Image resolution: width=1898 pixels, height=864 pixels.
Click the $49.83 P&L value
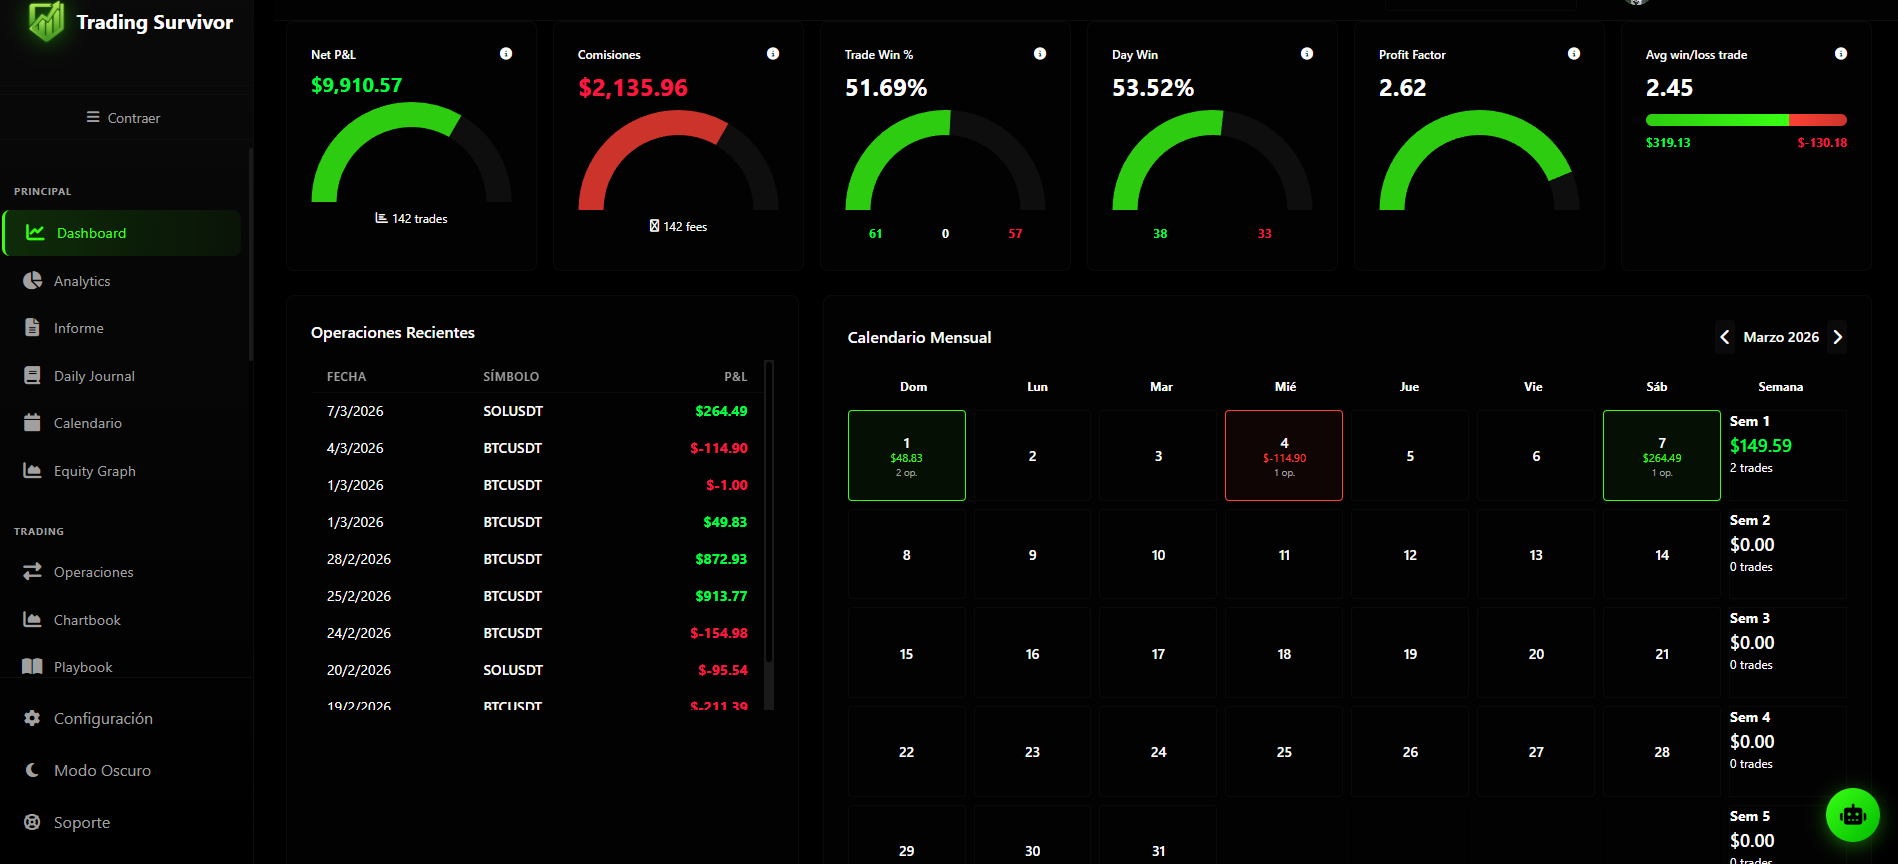(725, 522)
